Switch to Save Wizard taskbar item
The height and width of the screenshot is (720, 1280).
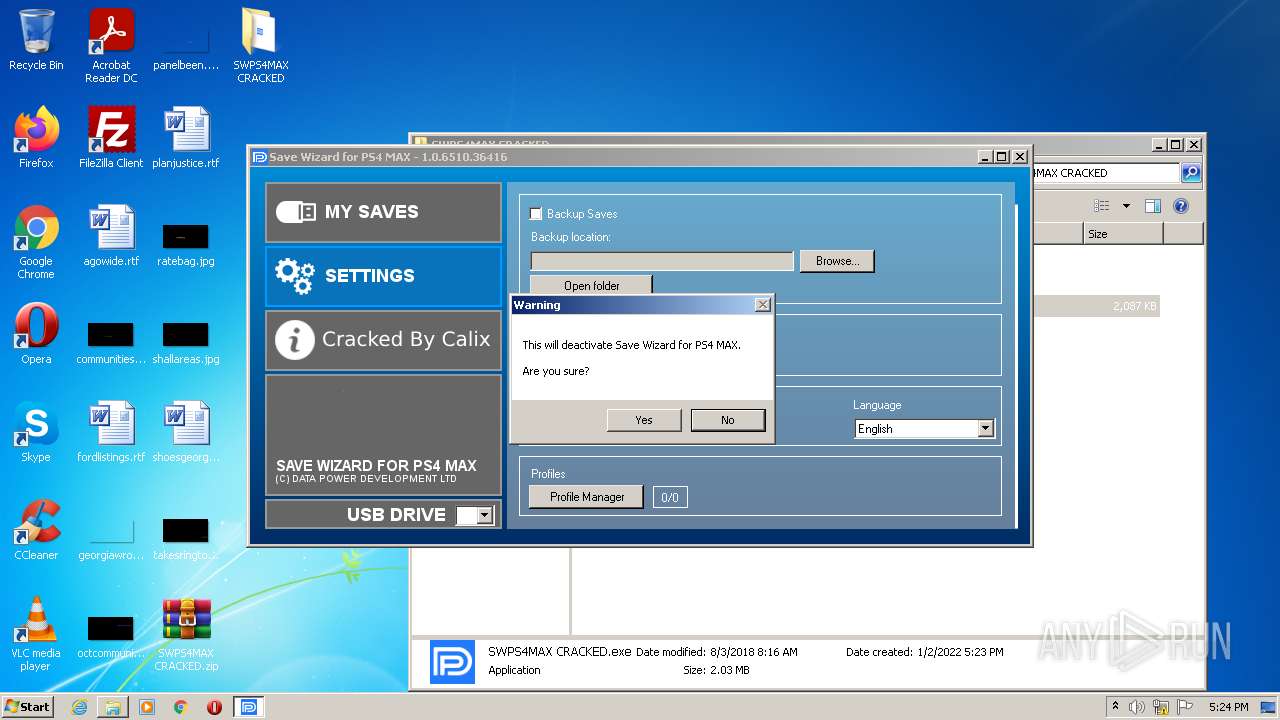(x=249, y=707)
